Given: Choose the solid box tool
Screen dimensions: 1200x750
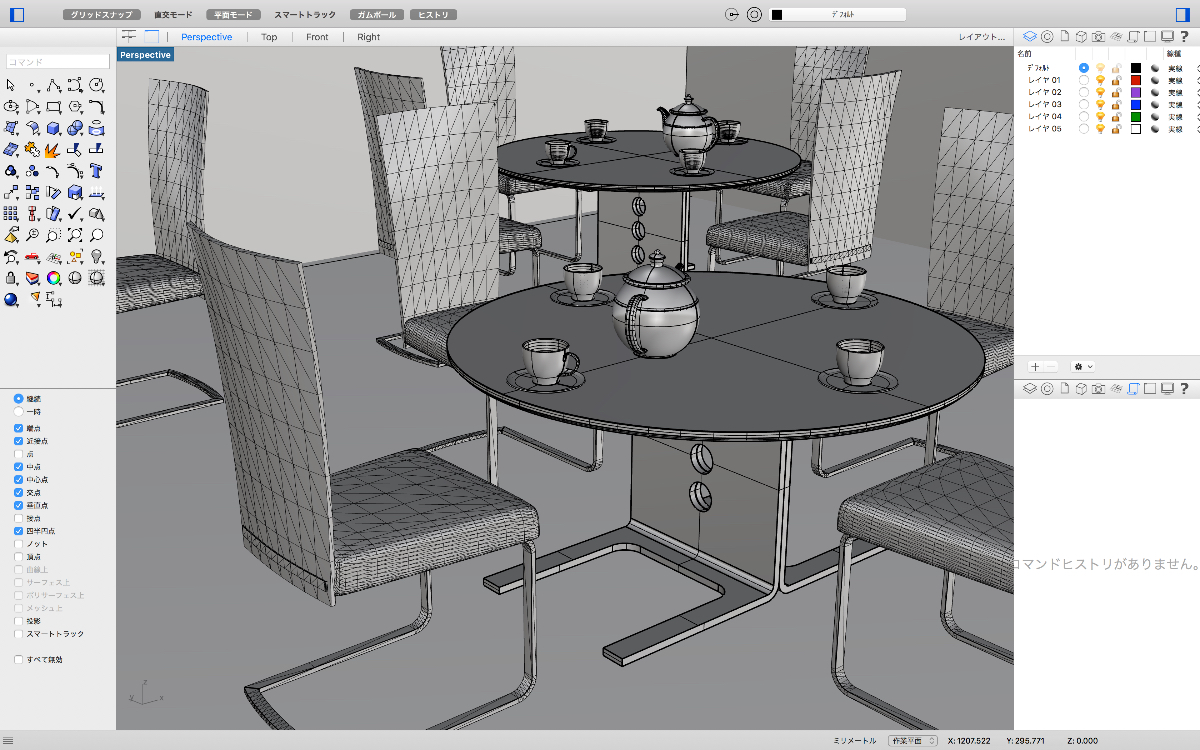Looking at the screenshot, I should pyautogui.click(x=54, y=128).
